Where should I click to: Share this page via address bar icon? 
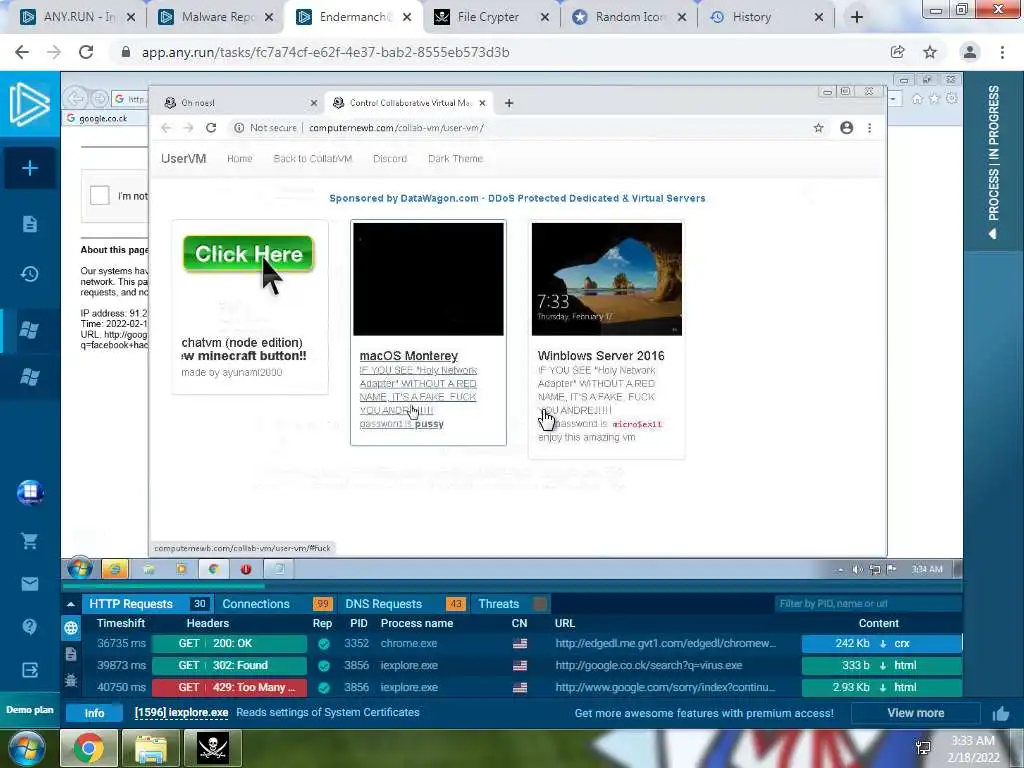pyautogui.click(x=897, y=52)
